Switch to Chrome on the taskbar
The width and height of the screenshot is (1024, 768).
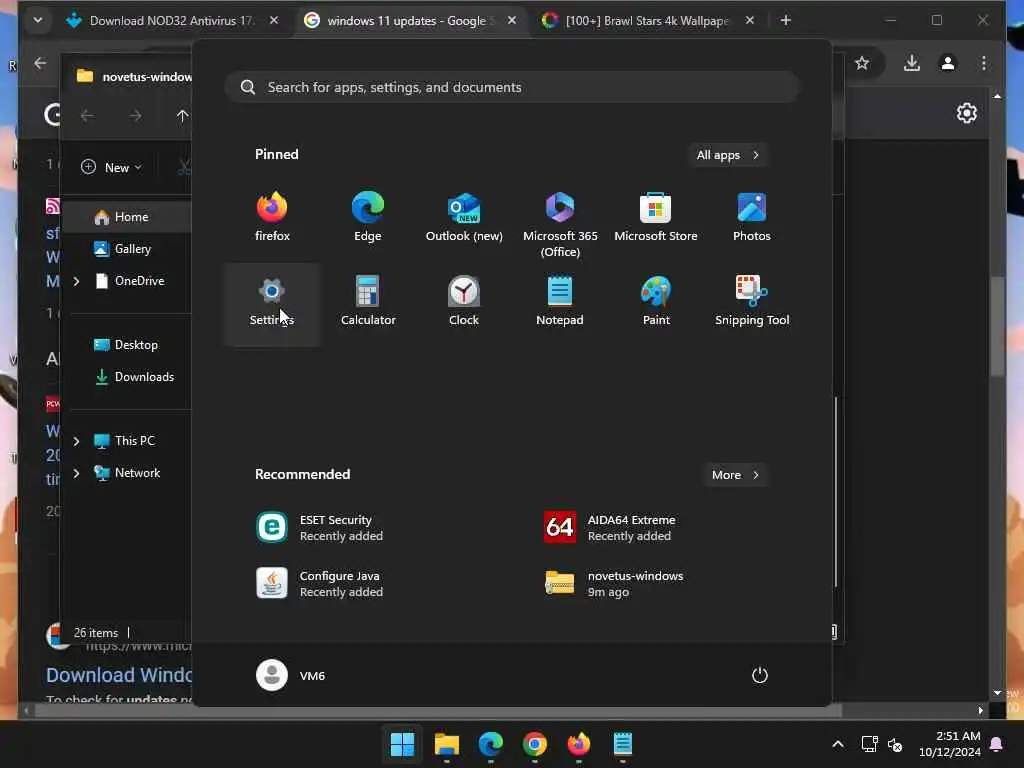[x=534, y=744]
